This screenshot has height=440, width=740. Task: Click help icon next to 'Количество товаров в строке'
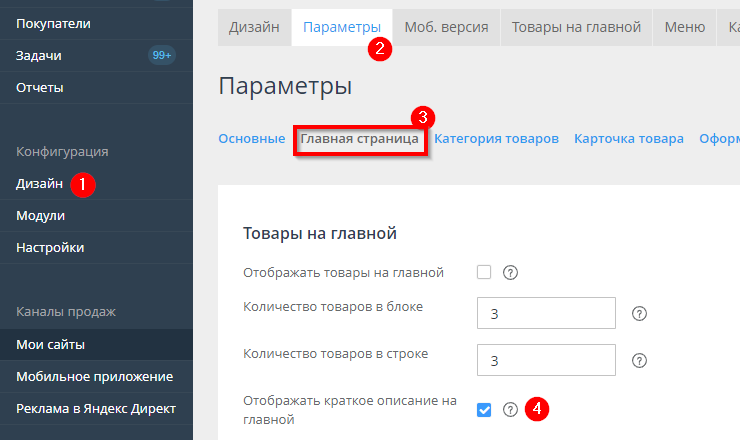640,360
